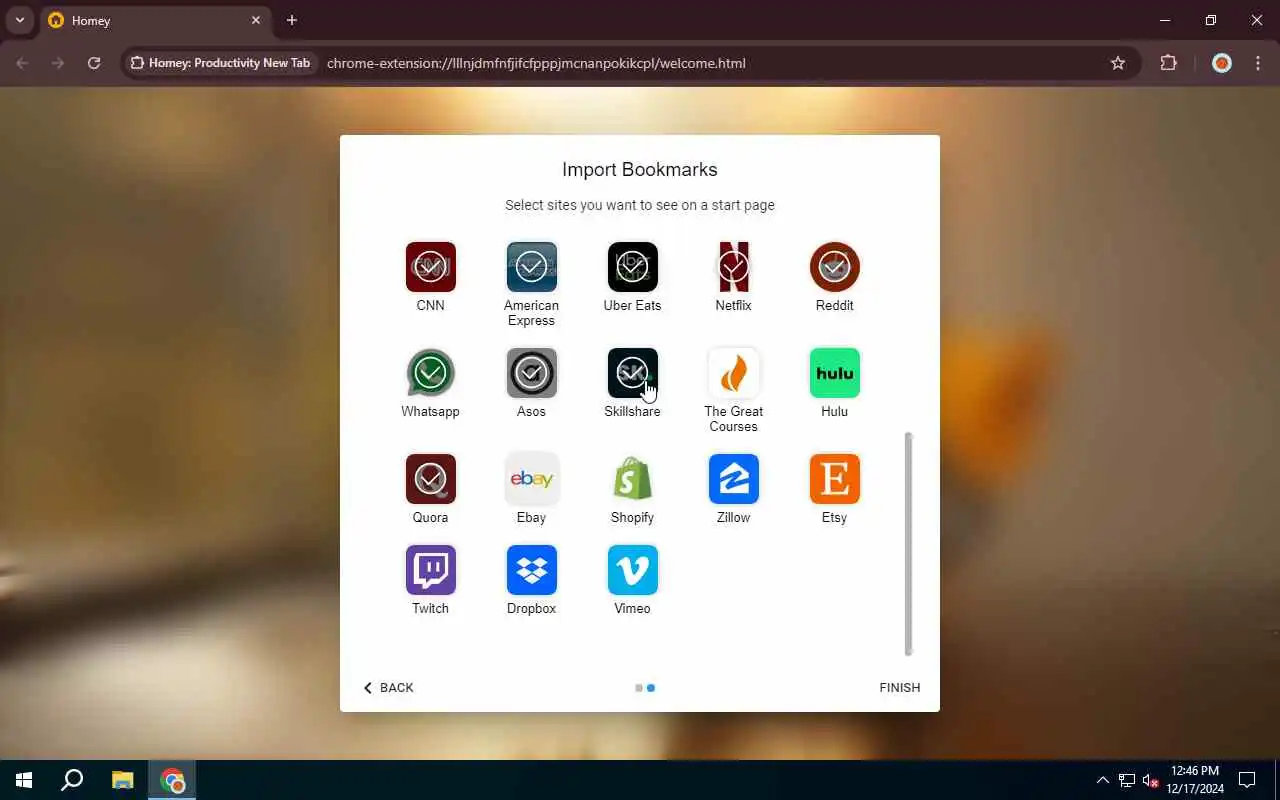Uncheck the American Express bookmark
This screenshot has width=1280, height=800.
(531, 267)
